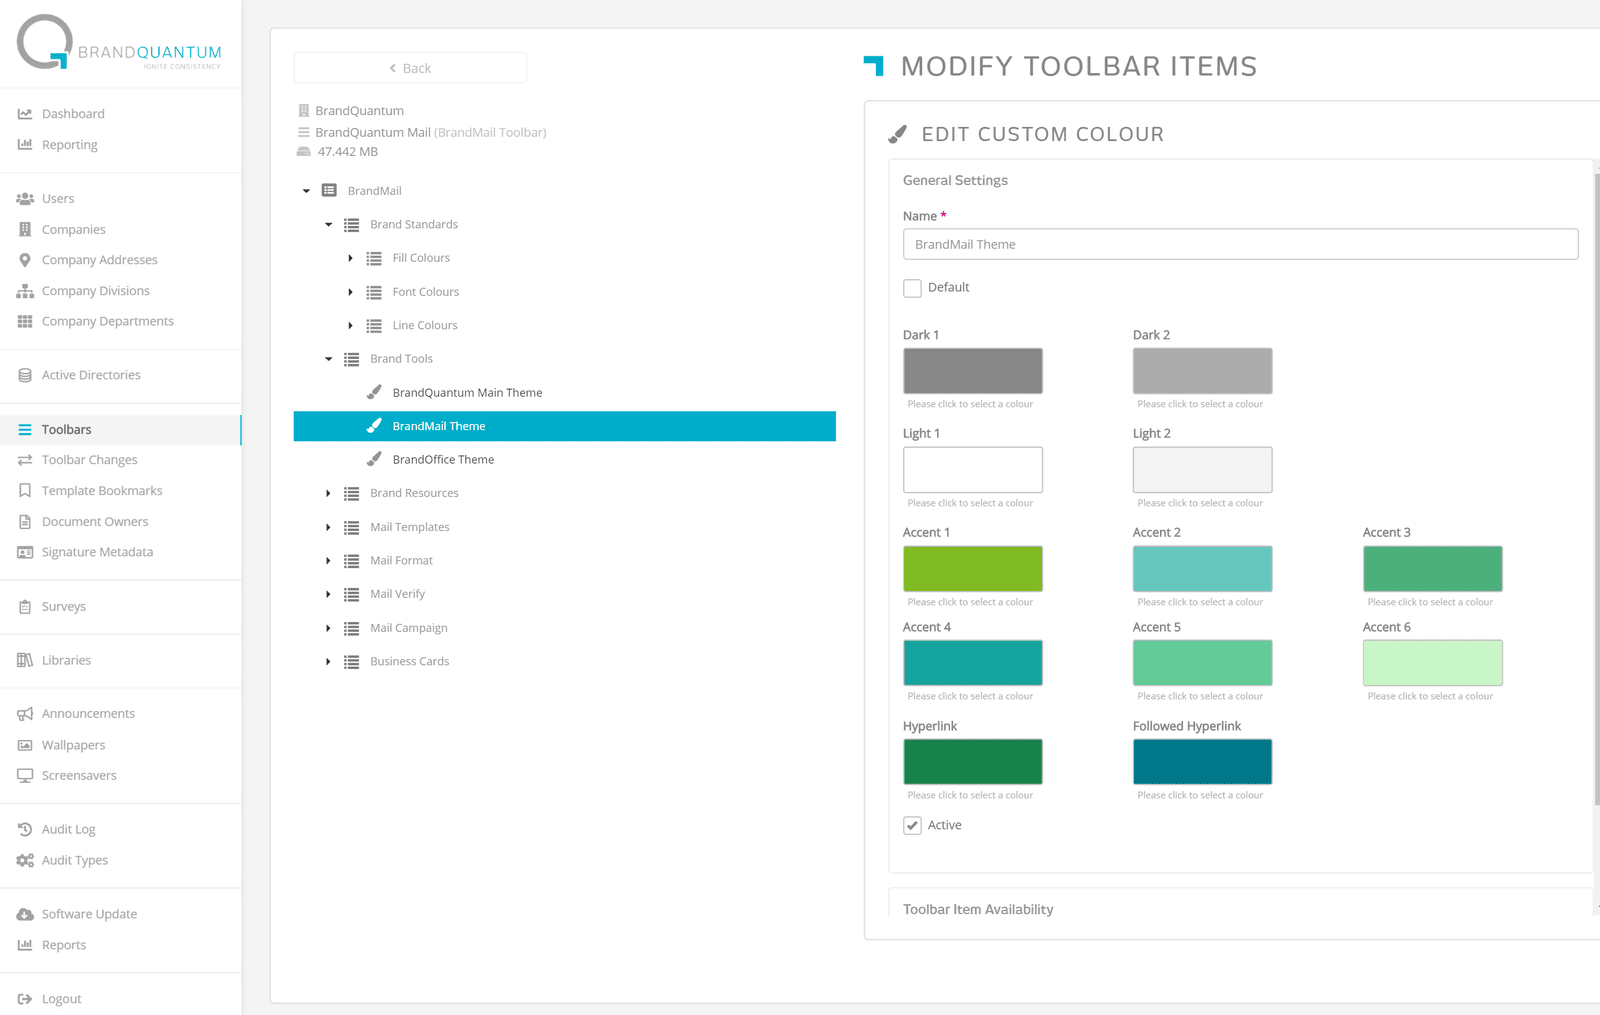Collapse the Brand Standards node
The image size is (1600, 1015).
click(328, 225)
